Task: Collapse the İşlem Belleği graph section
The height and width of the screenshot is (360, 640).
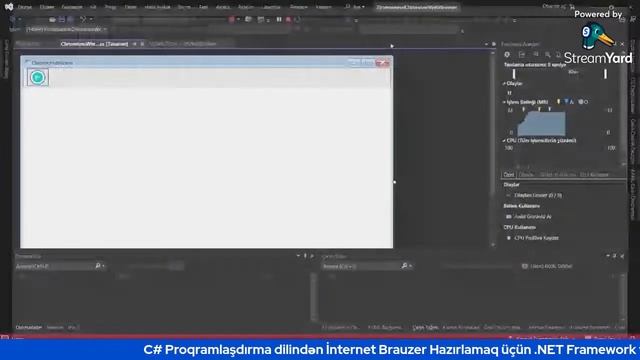Action: (504, 102)
